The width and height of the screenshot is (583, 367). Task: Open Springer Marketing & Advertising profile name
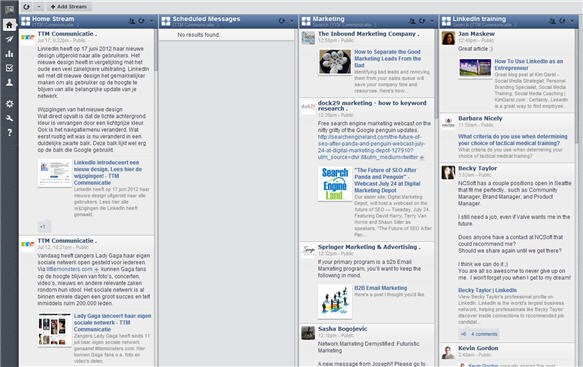point(369,247)
